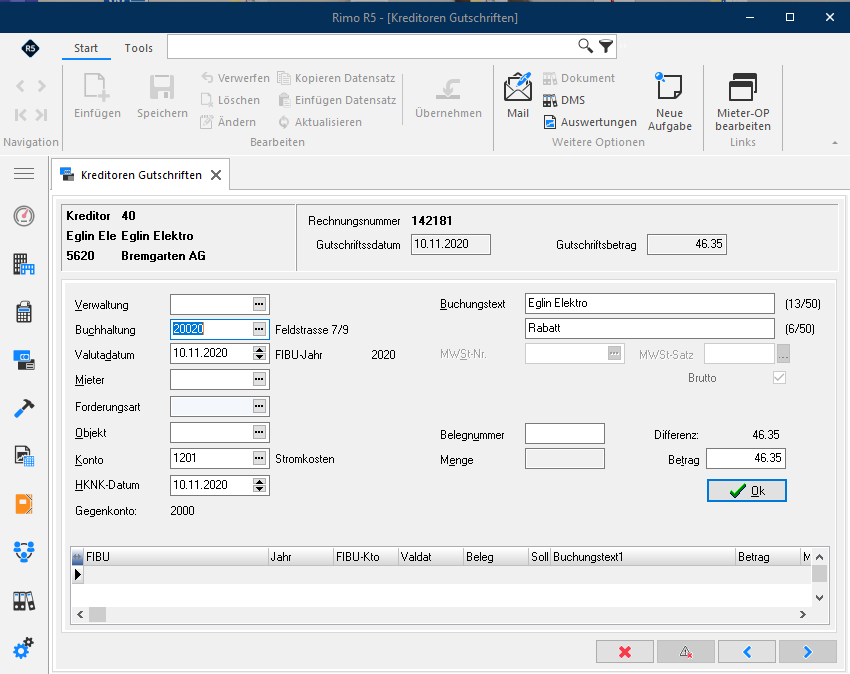This screenshot has height=674, width=850.
Task: Click the Belegnummer input field
Action: [x=564, y=434]
